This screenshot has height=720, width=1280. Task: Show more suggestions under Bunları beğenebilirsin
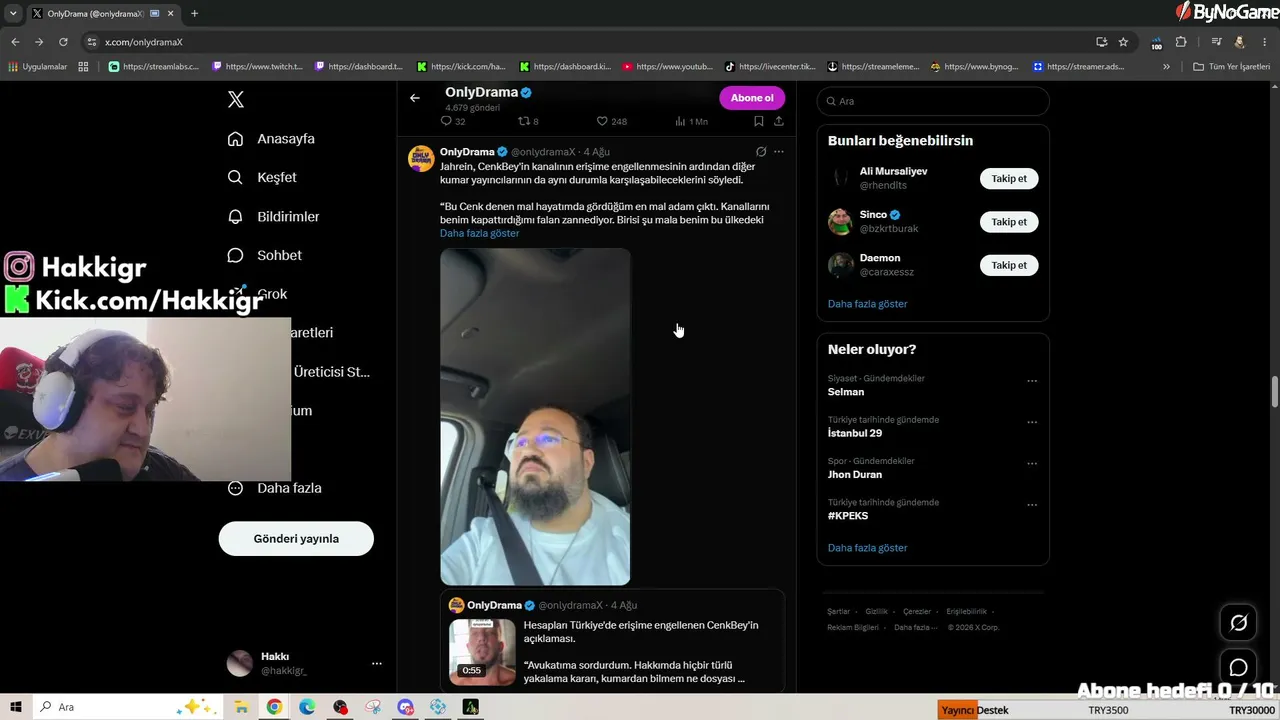[868, 303]
